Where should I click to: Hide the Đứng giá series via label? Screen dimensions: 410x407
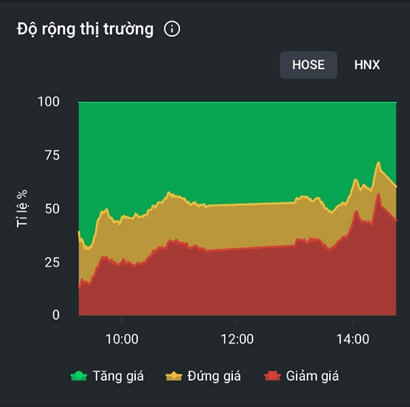(x=214, y=376)
